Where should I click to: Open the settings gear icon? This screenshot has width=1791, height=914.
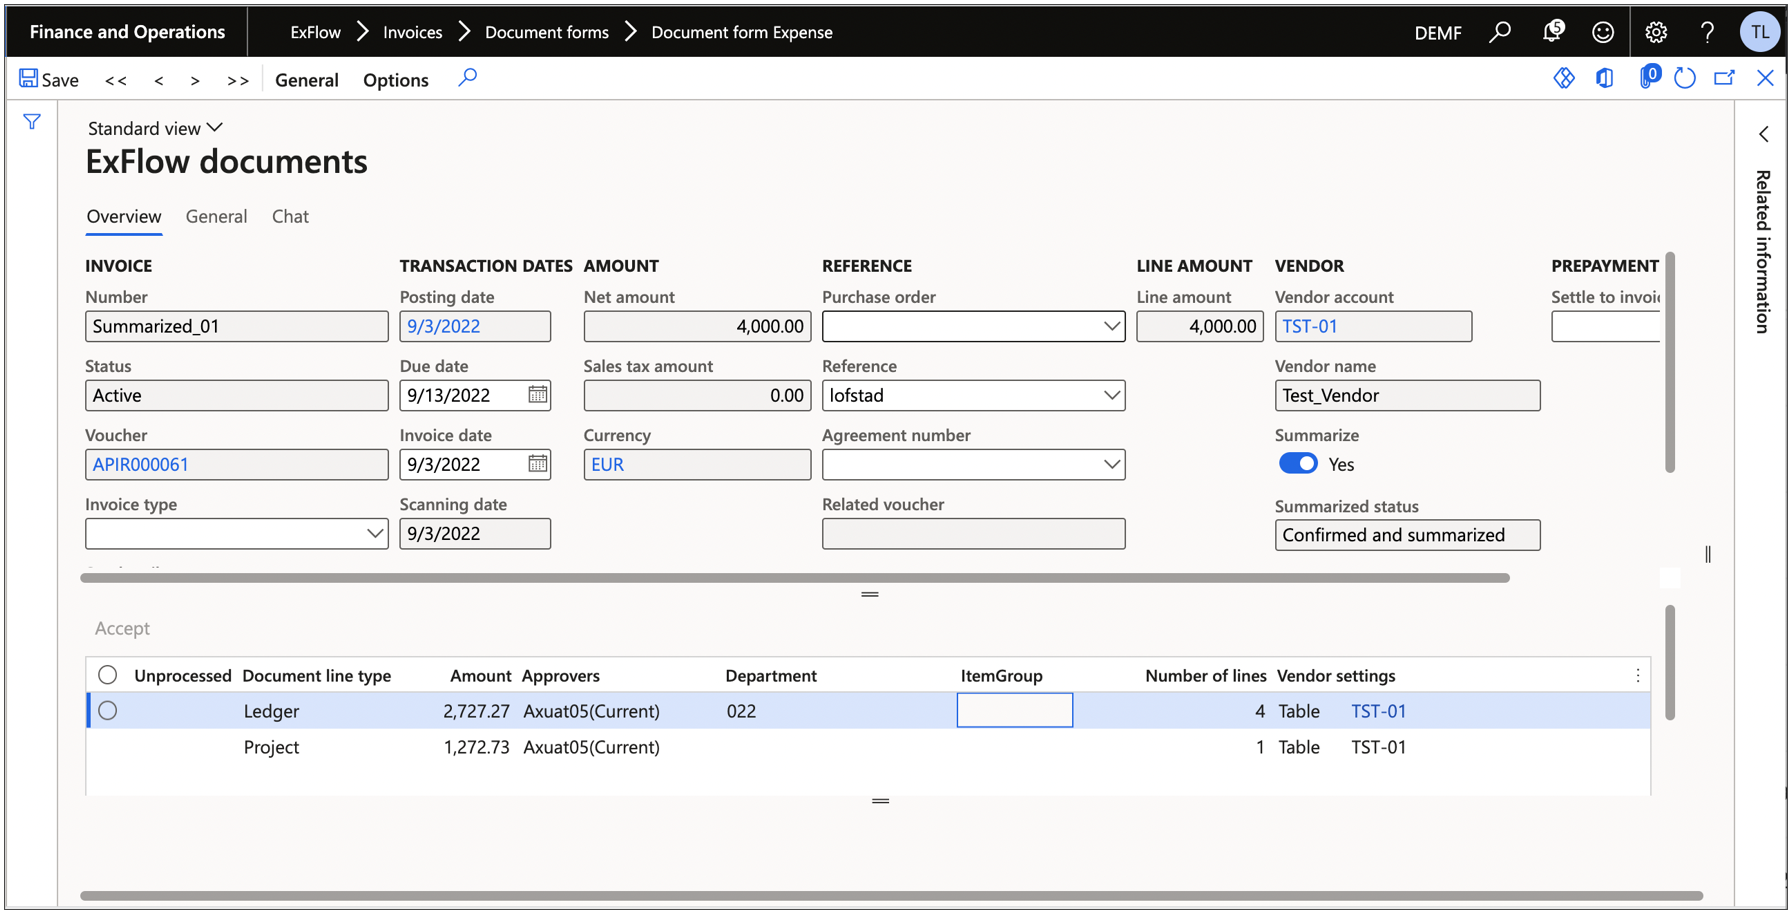click(x=1656, y=32)
